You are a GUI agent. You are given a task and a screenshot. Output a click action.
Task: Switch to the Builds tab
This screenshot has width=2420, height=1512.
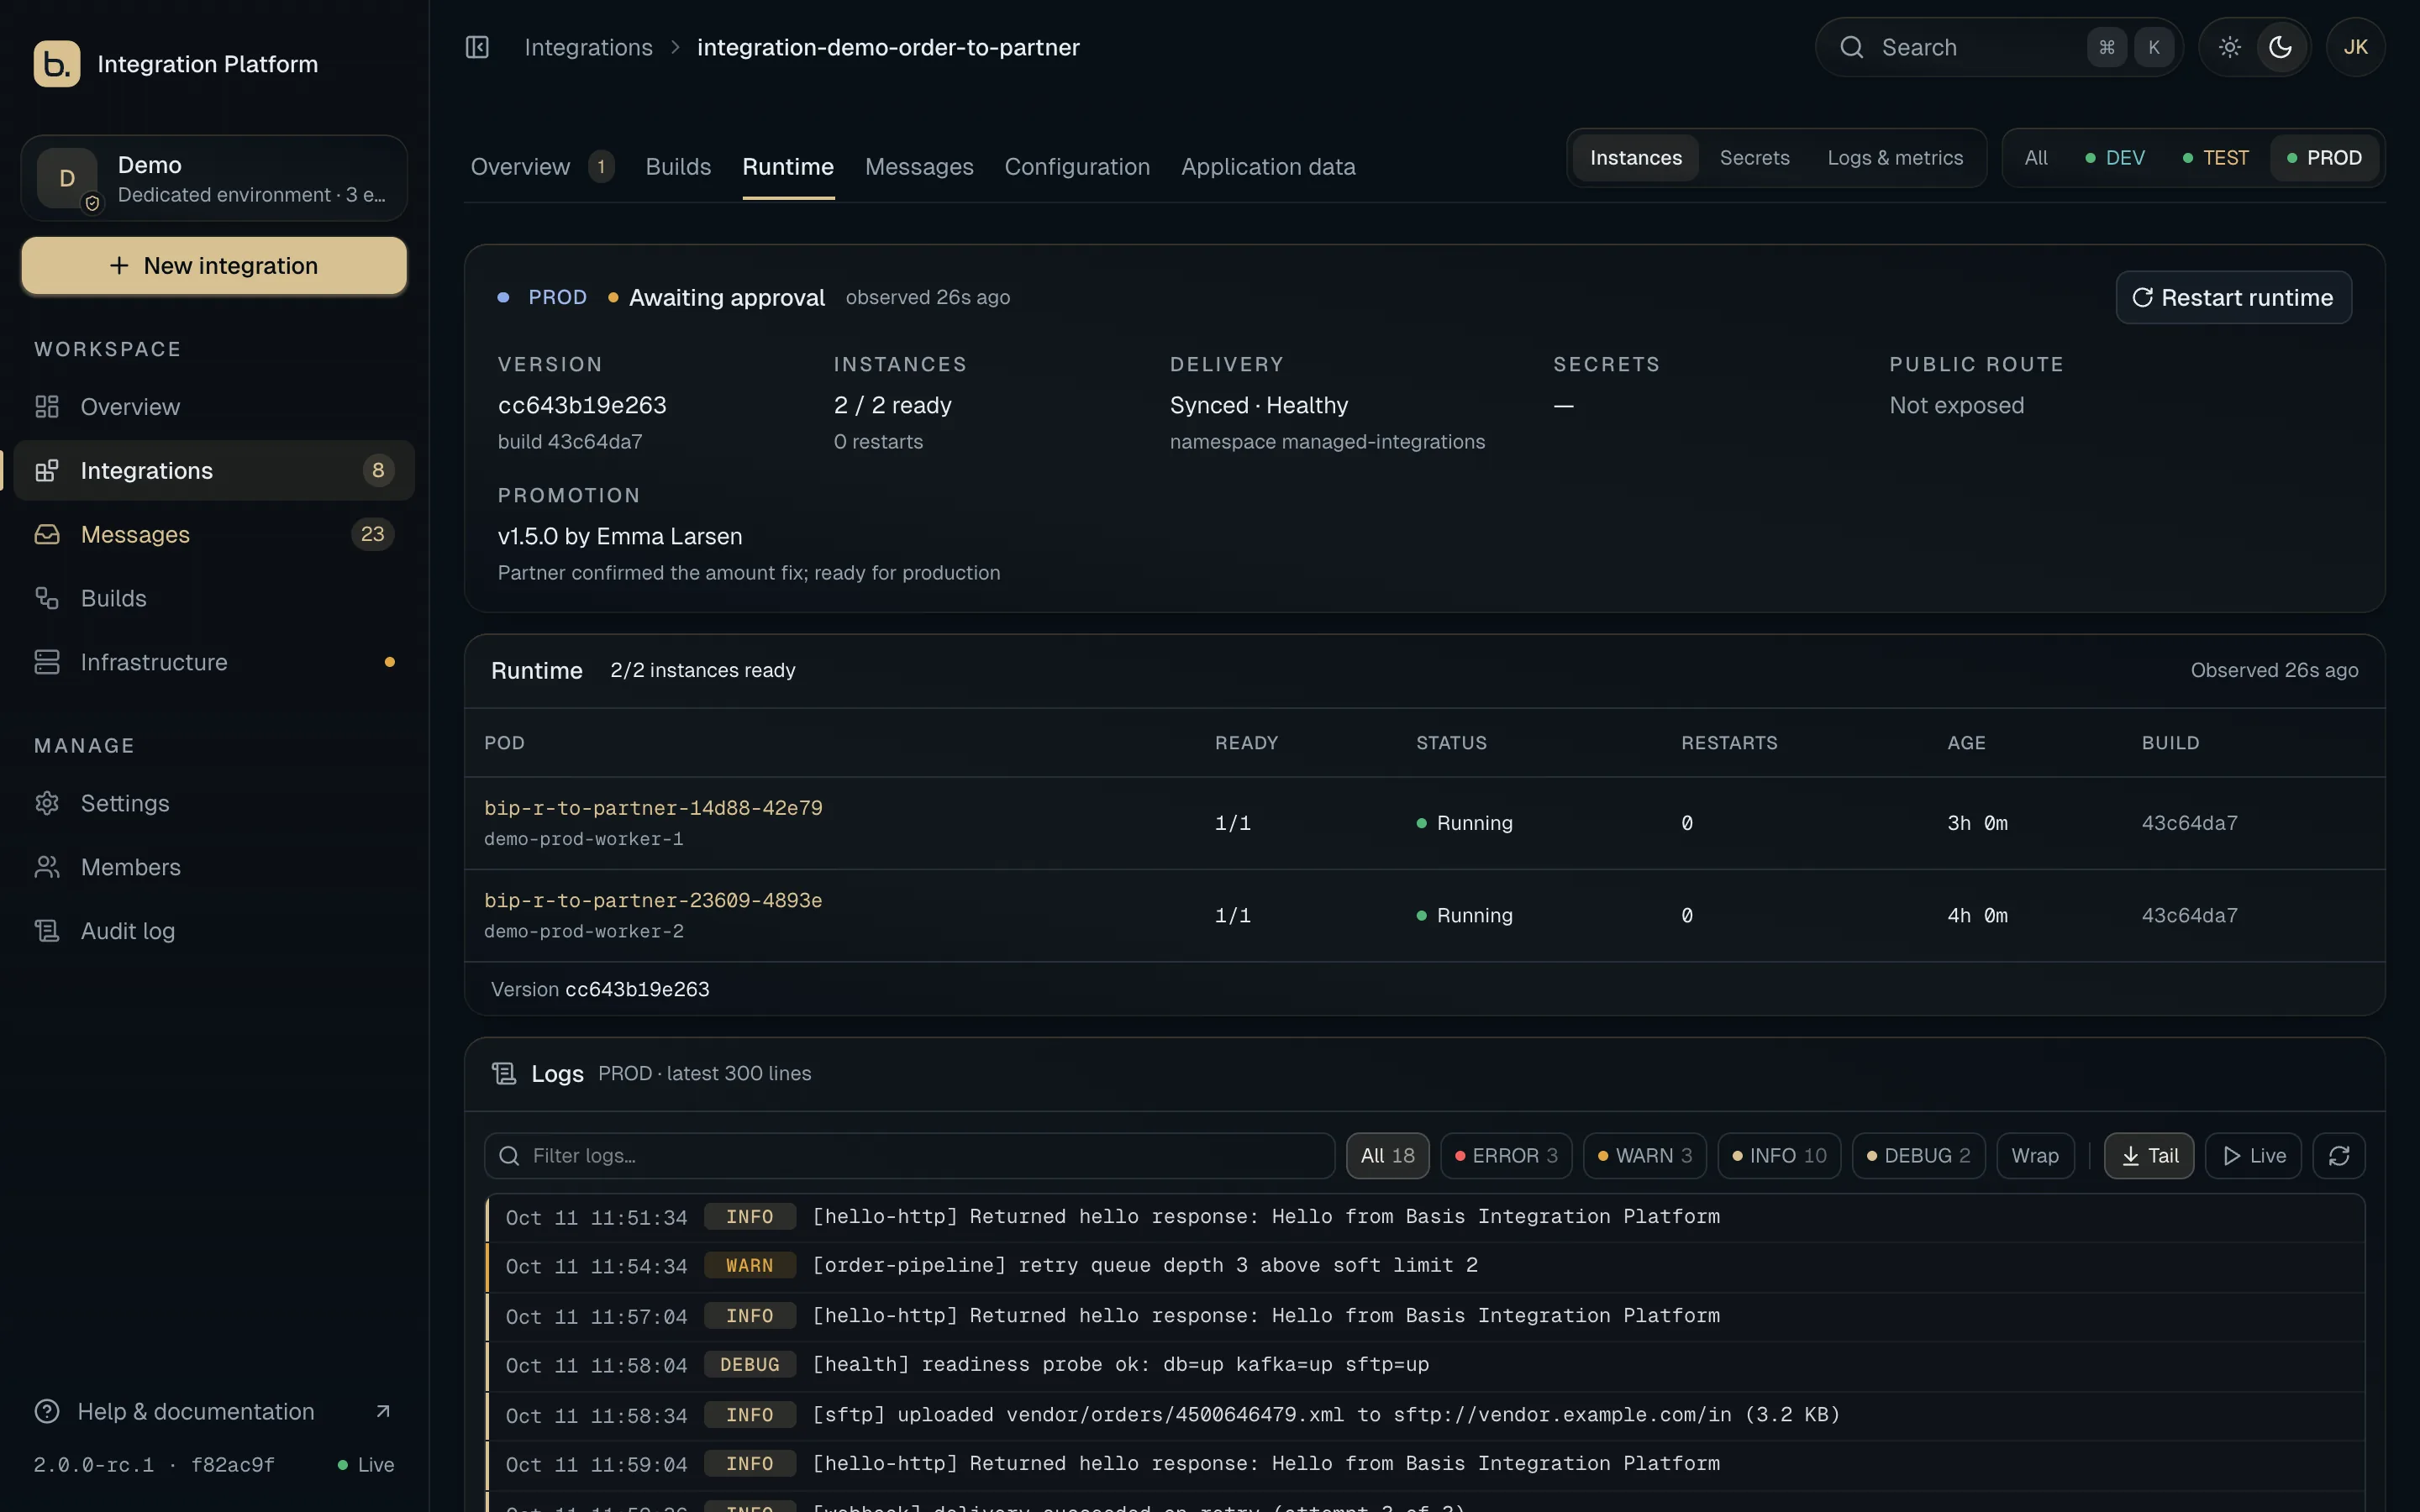[678, 167]
